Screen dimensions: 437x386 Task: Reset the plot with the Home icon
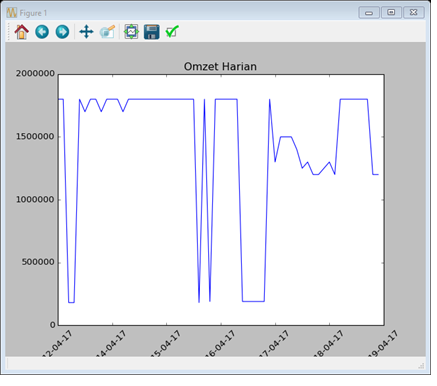[x=22, y=32]
